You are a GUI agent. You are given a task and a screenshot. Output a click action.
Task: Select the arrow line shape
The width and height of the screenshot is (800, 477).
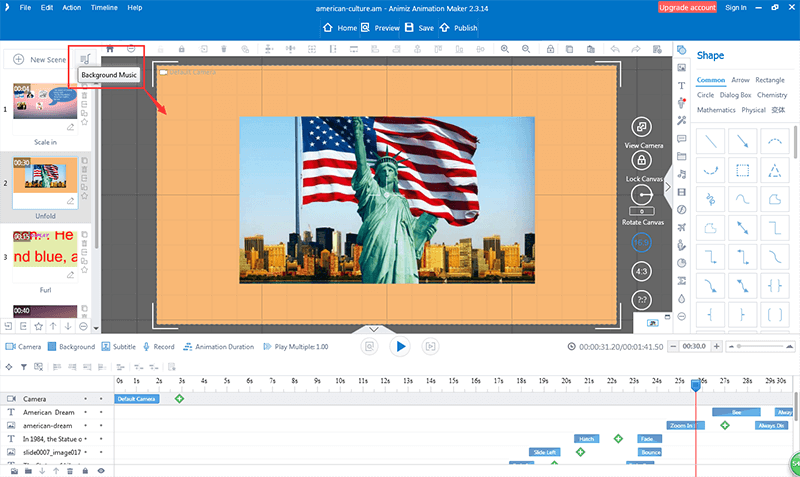click(742, 140)
